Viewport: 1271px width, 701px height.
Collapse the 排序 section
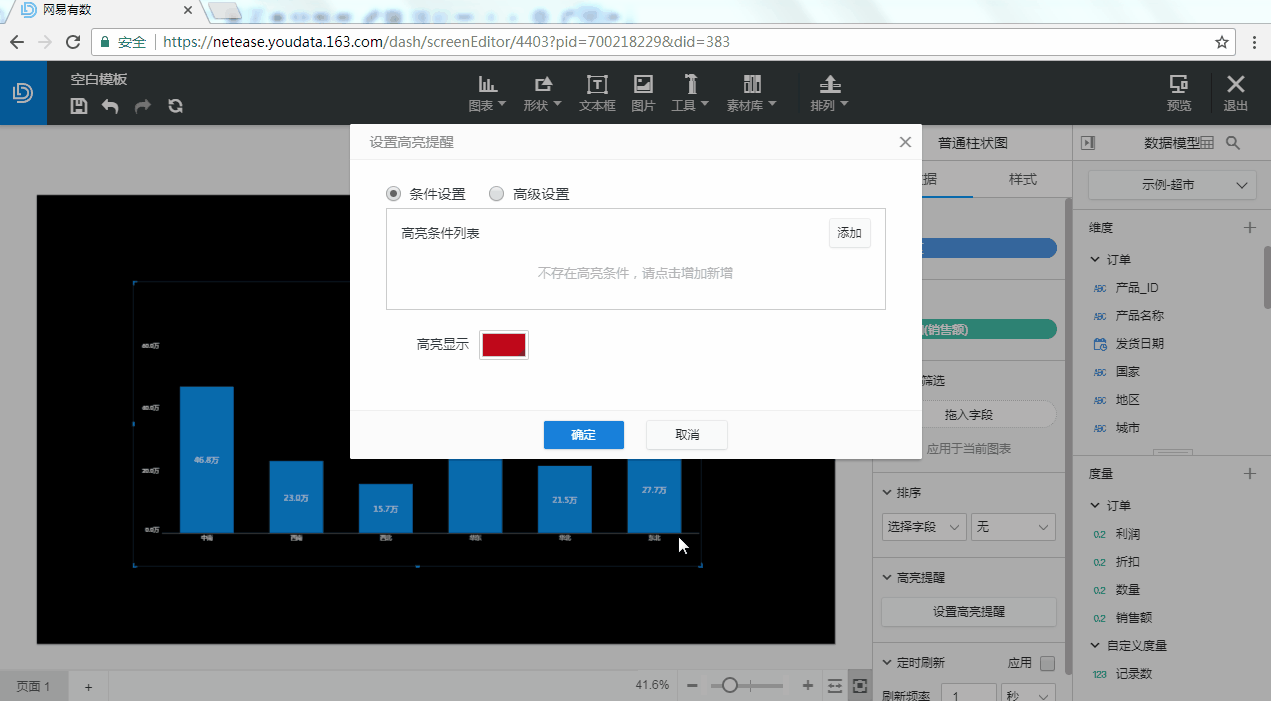(x=887, y=492)
